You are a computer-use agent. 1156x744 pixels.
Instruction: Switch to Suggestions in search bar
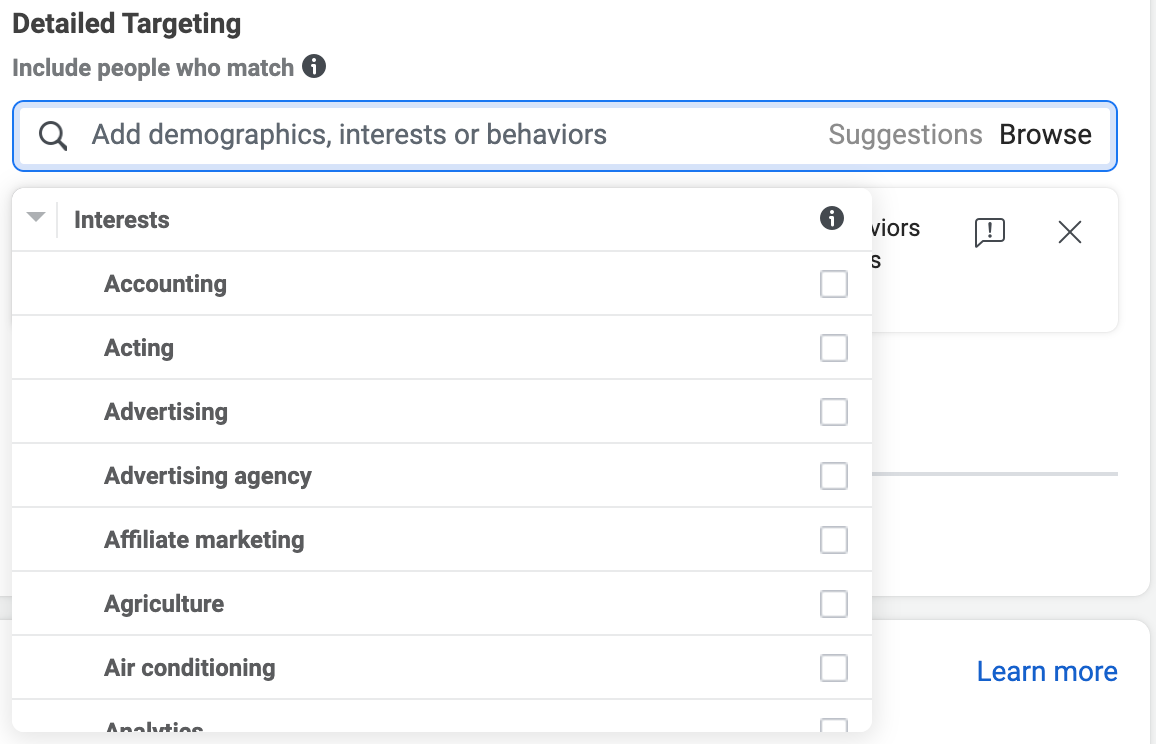(x=905, y=135)
